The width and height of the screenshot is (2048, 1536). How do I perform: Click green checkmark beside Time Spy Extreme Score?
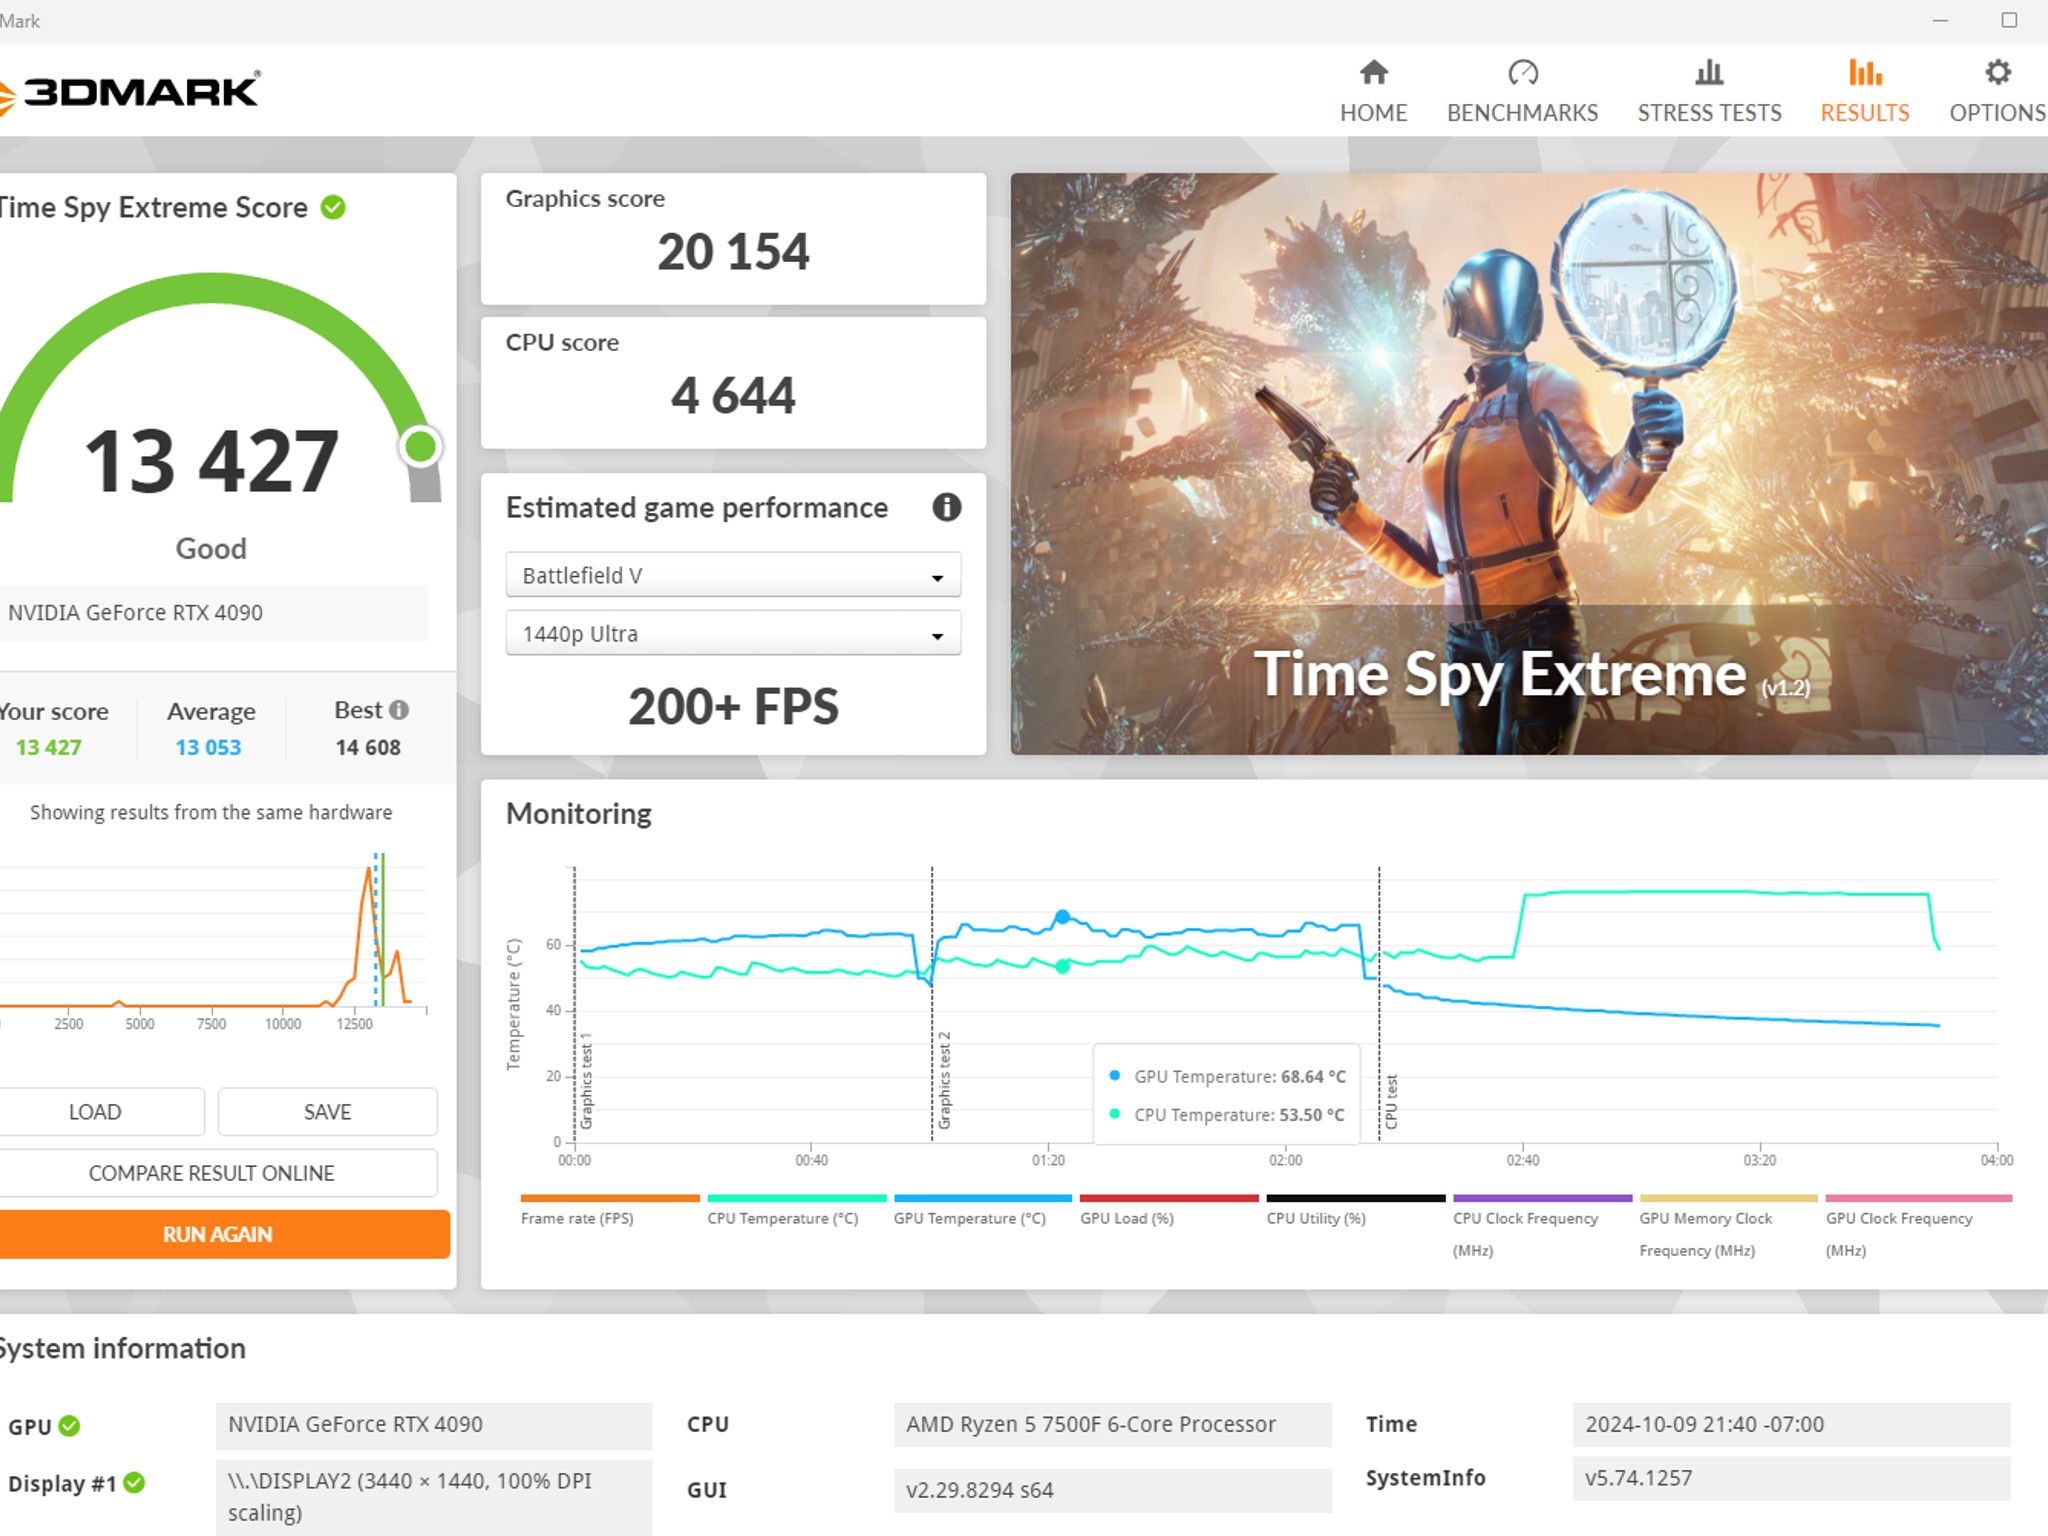(333, 207)
